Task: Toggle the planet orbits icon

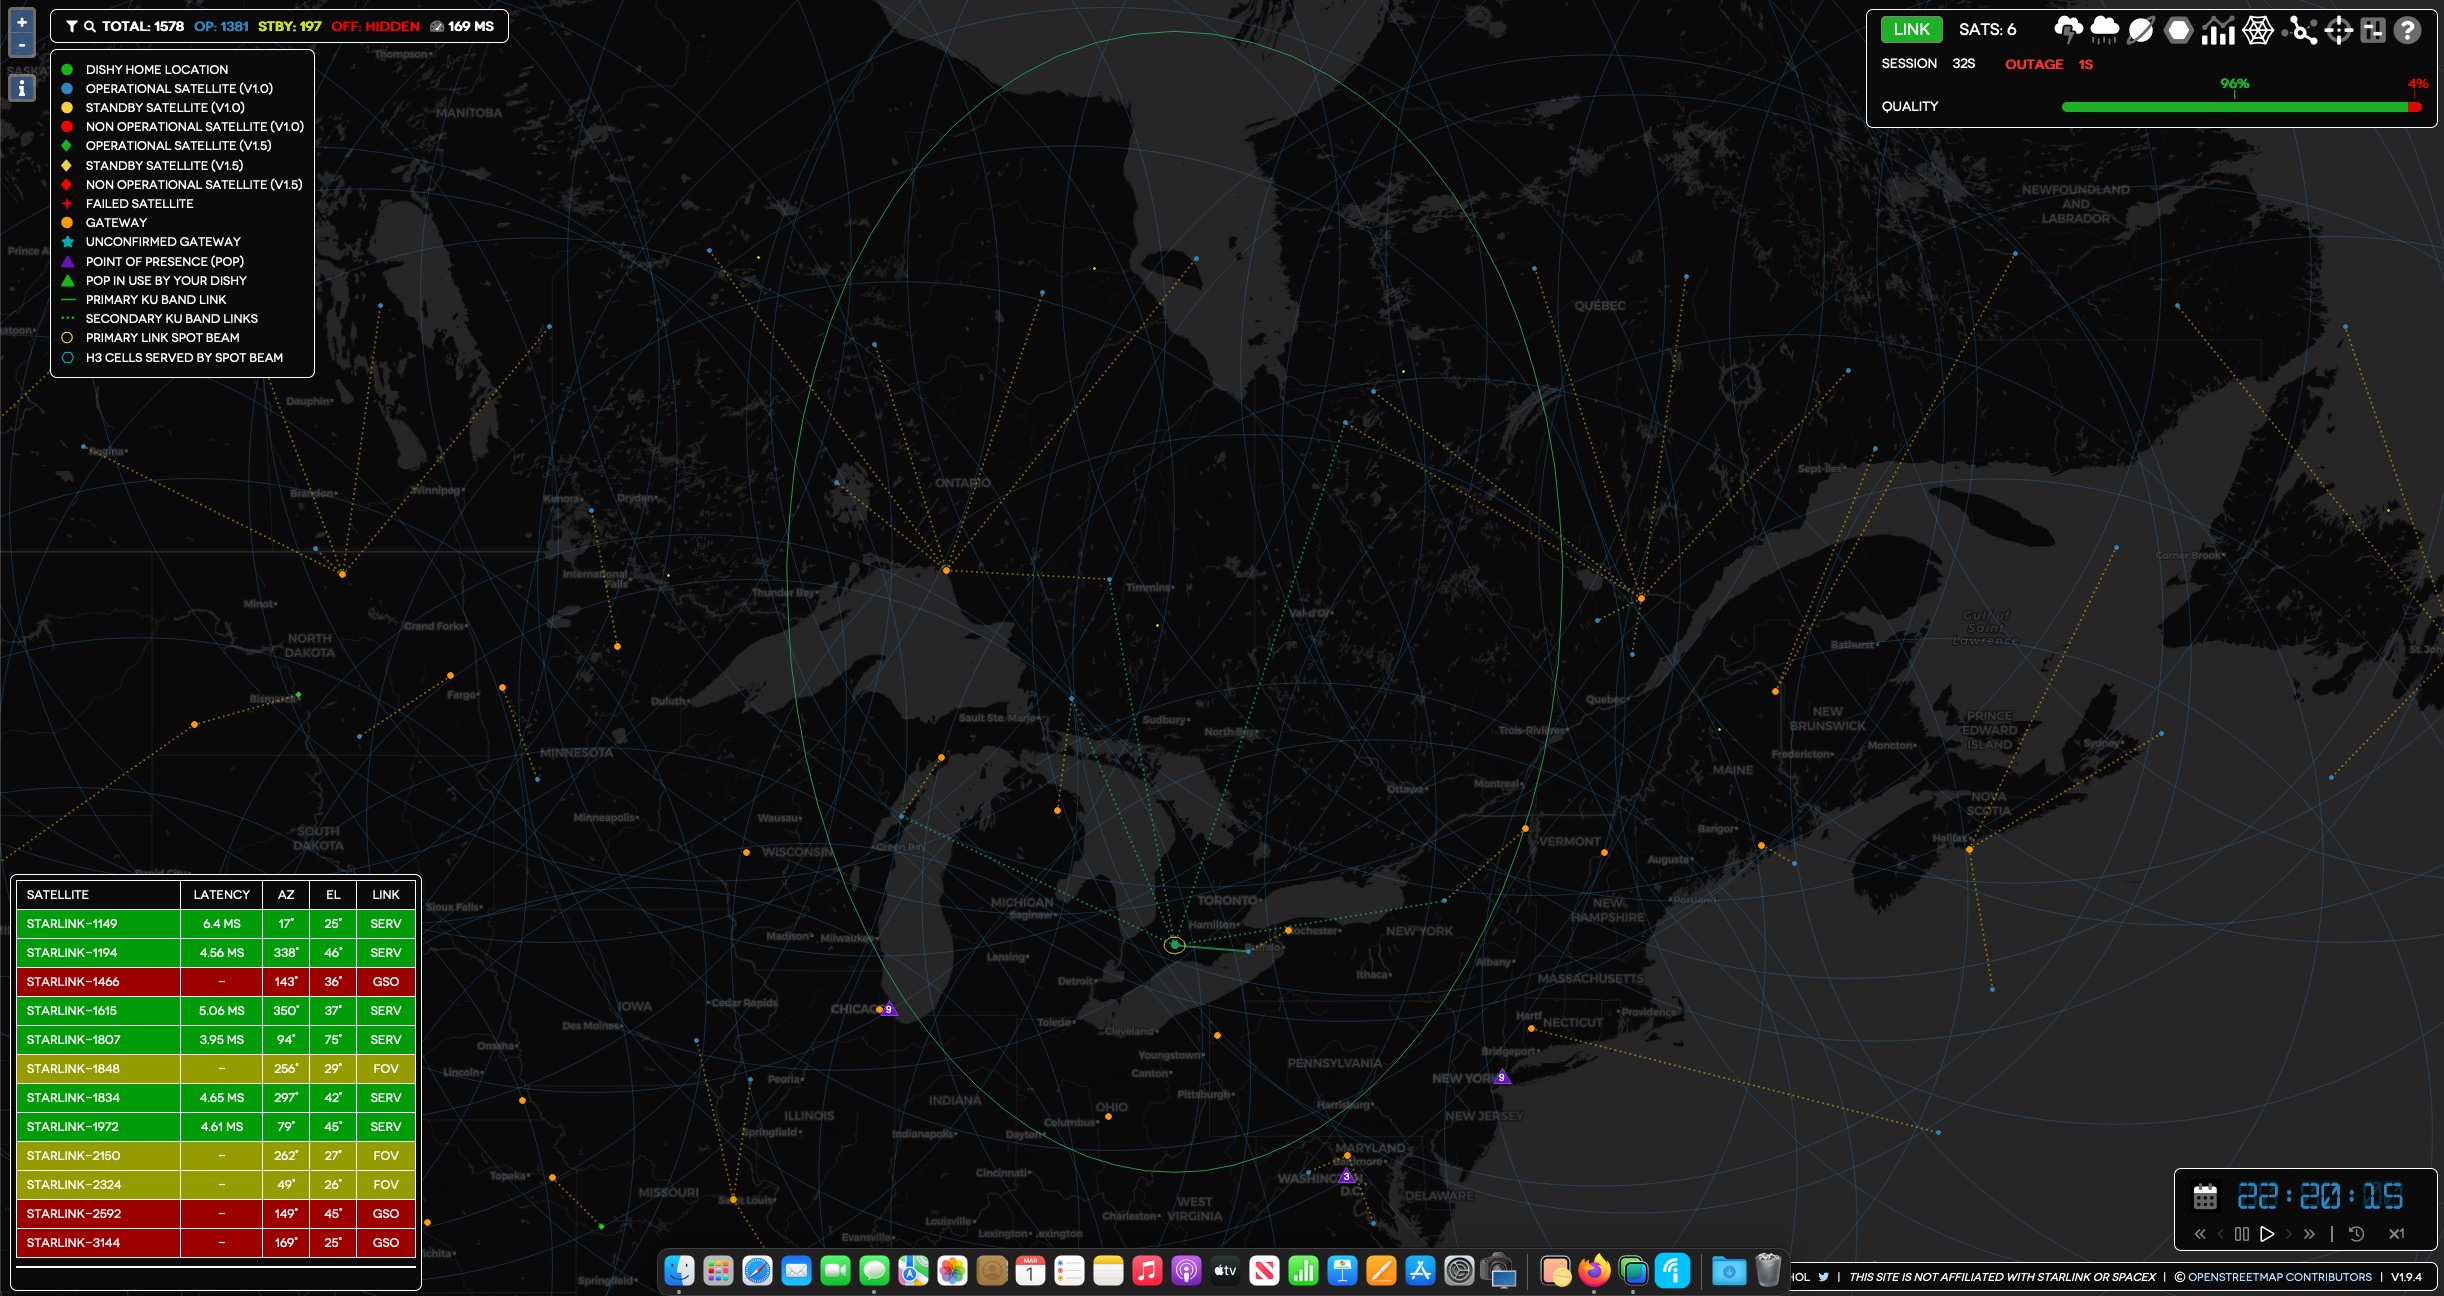Action: 2140,30
